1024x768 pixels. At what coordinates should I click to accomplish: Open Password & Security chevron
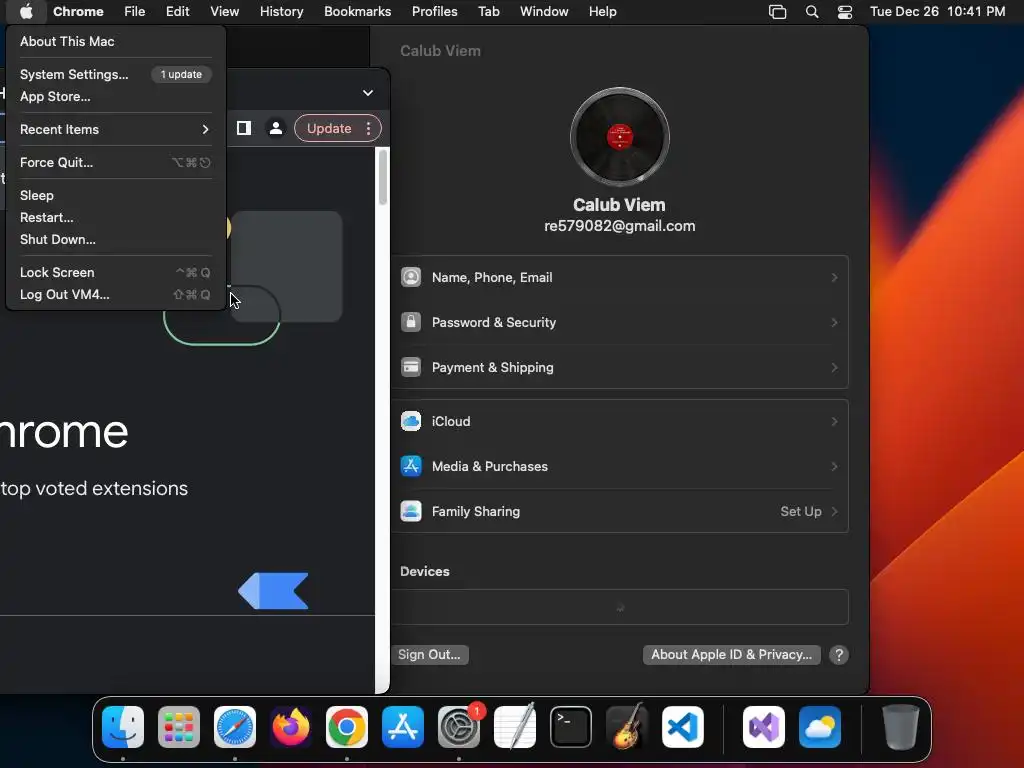pyautogui.click(x=834, y=323)
